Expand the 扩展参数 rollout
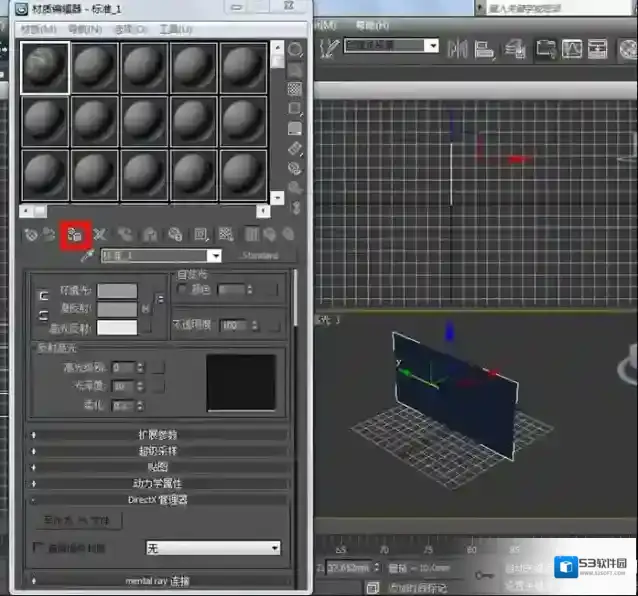638x596 pixels. [x=157, y=435]
